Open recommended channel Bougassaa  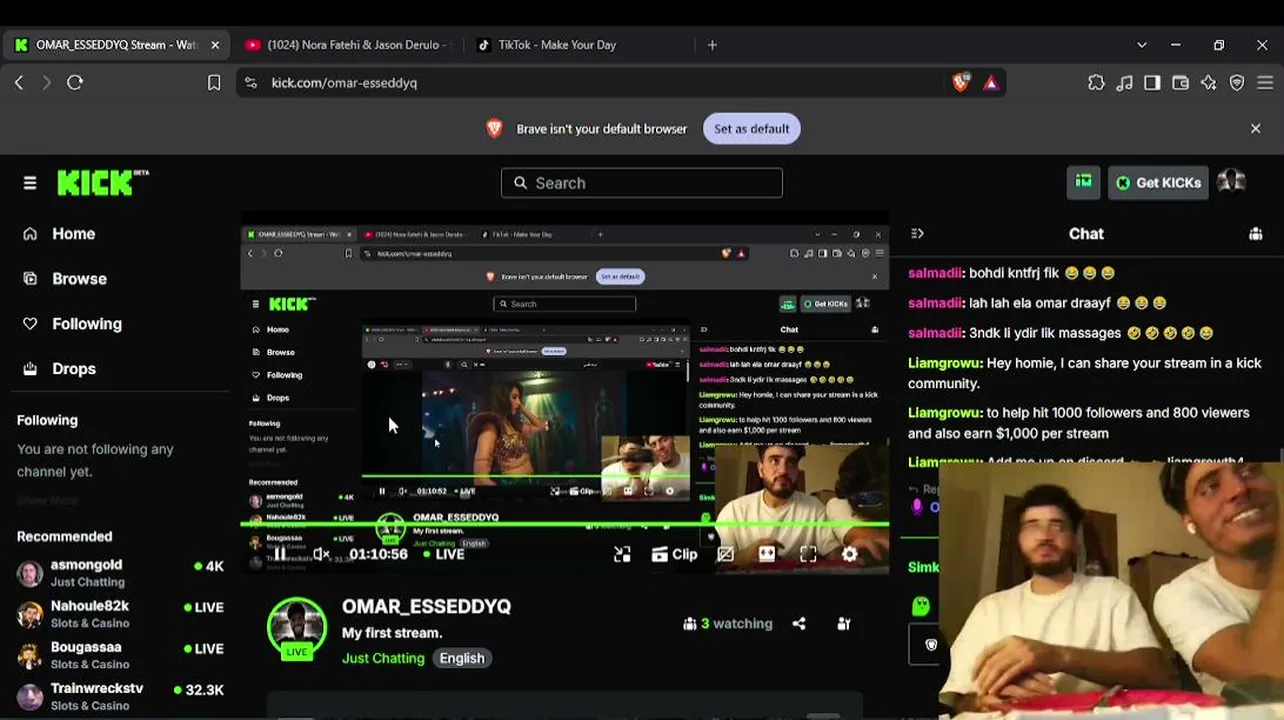coord(120,655)
